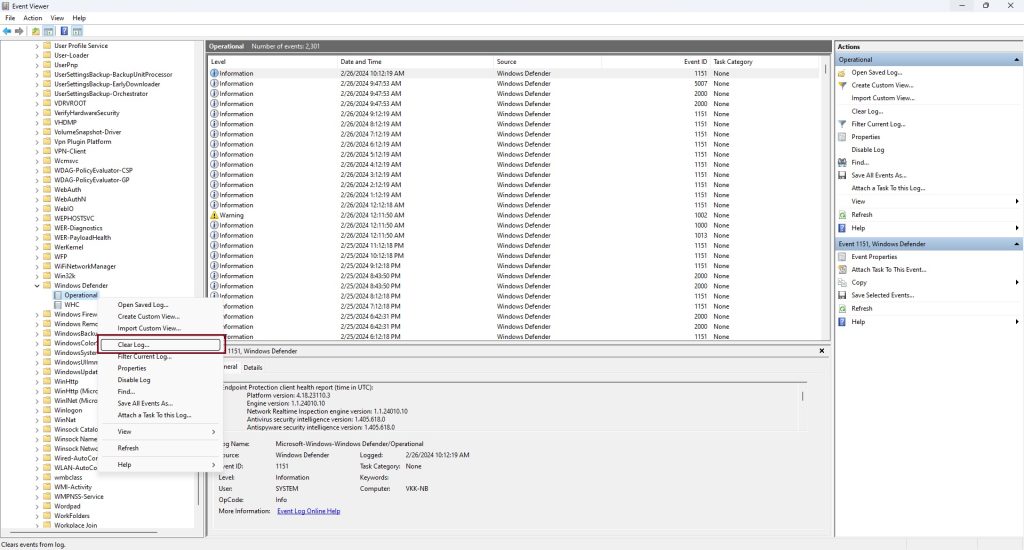The width and height of the screenshot is (1024, 550).
Task: Select the event with ID 1013
Action: coord(514,235)
